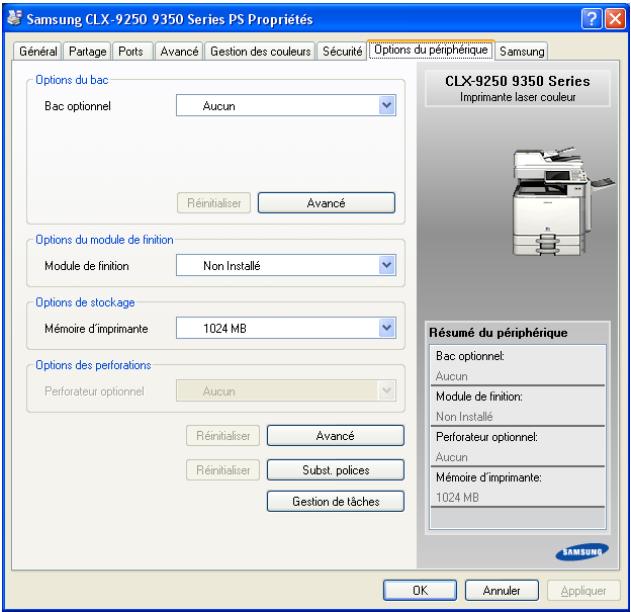Open Subst. polices dialog
The width and height of the screenshot is (631, 612).
click(335, 470)
